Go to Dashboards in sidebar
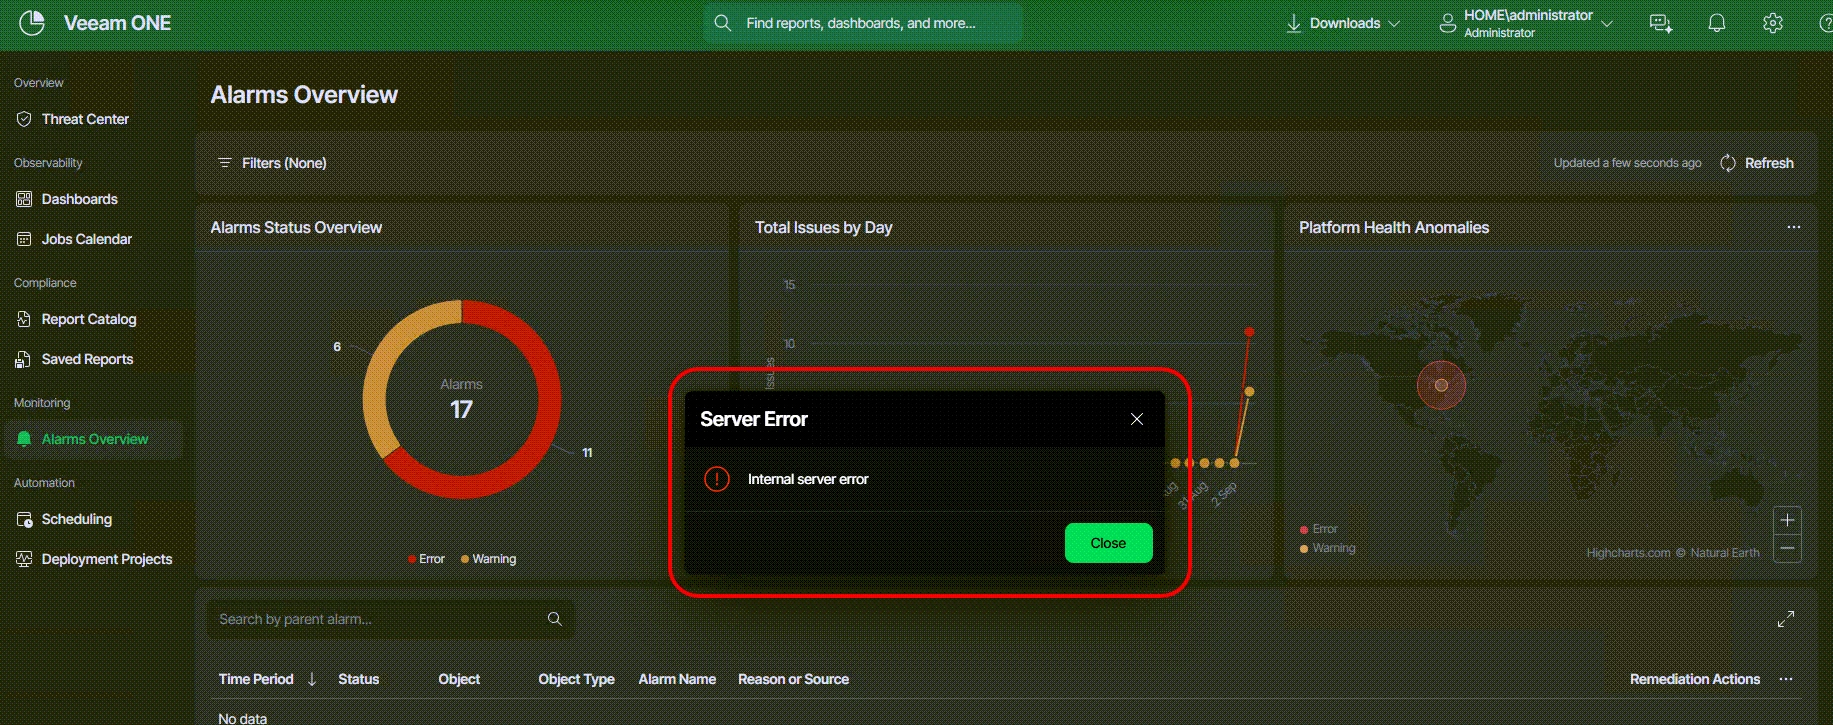The image size is (1833, 725). [80, 199]
